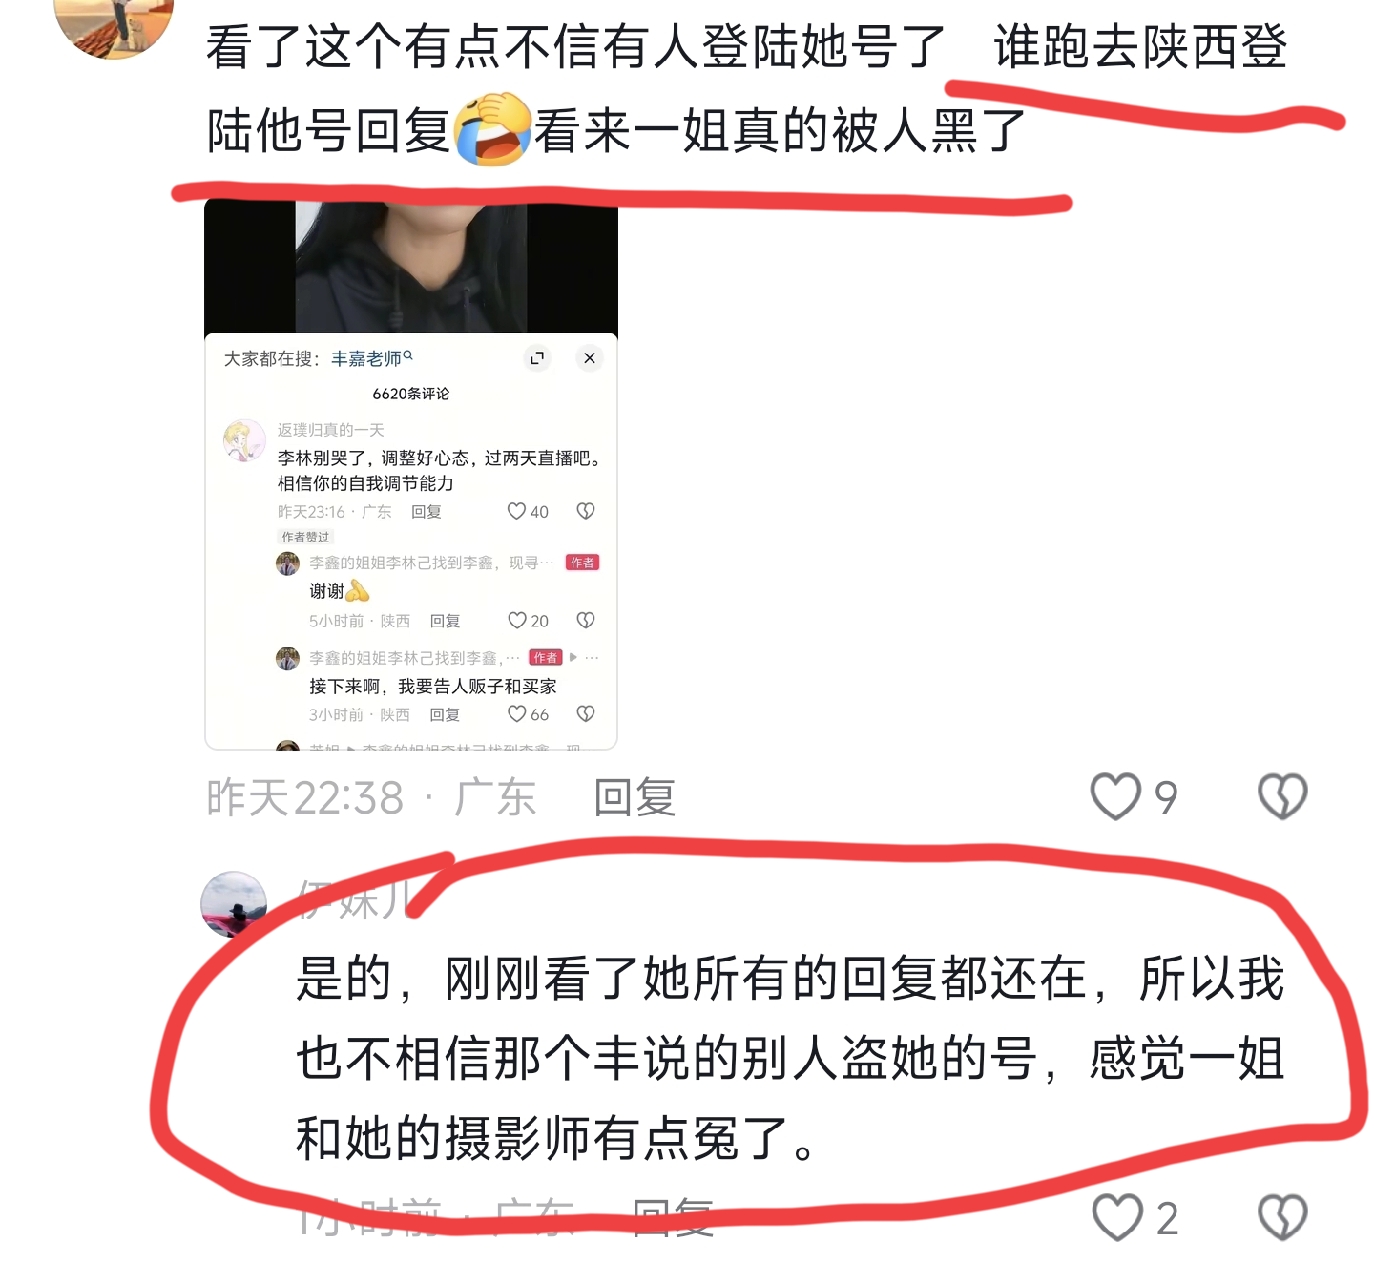Open the top commenter's avatar profile
This screenshot has height=1274, width=1374.
click(113, 25)
